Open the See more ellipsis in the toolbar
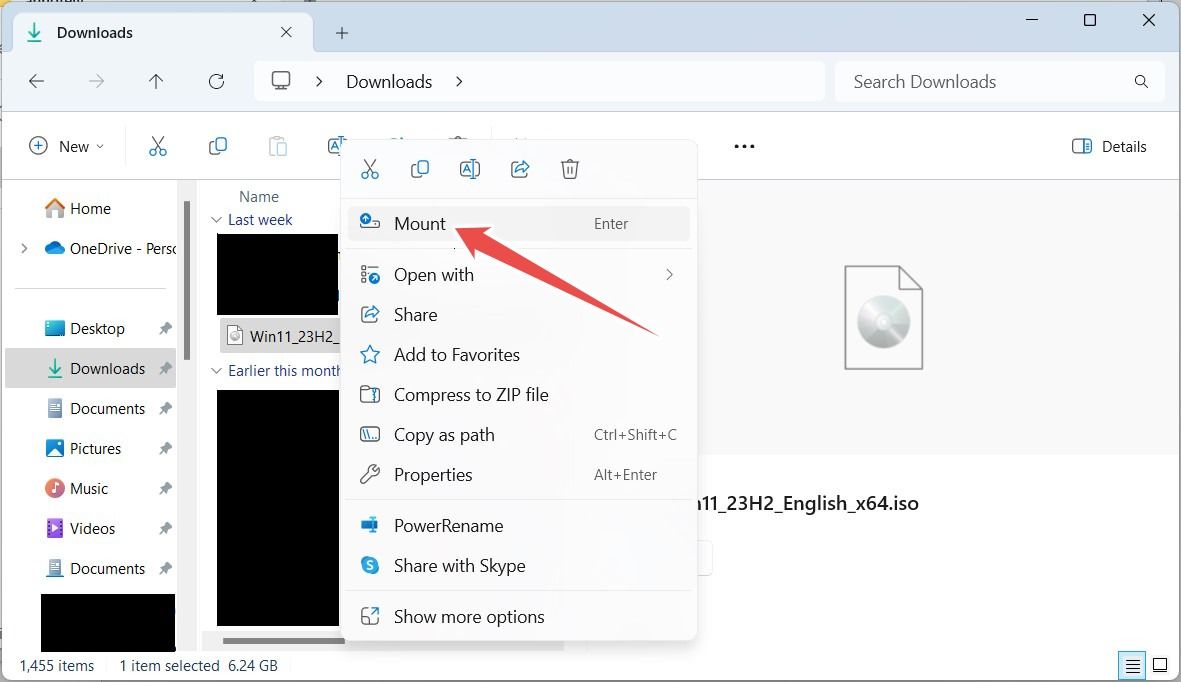 743,146
